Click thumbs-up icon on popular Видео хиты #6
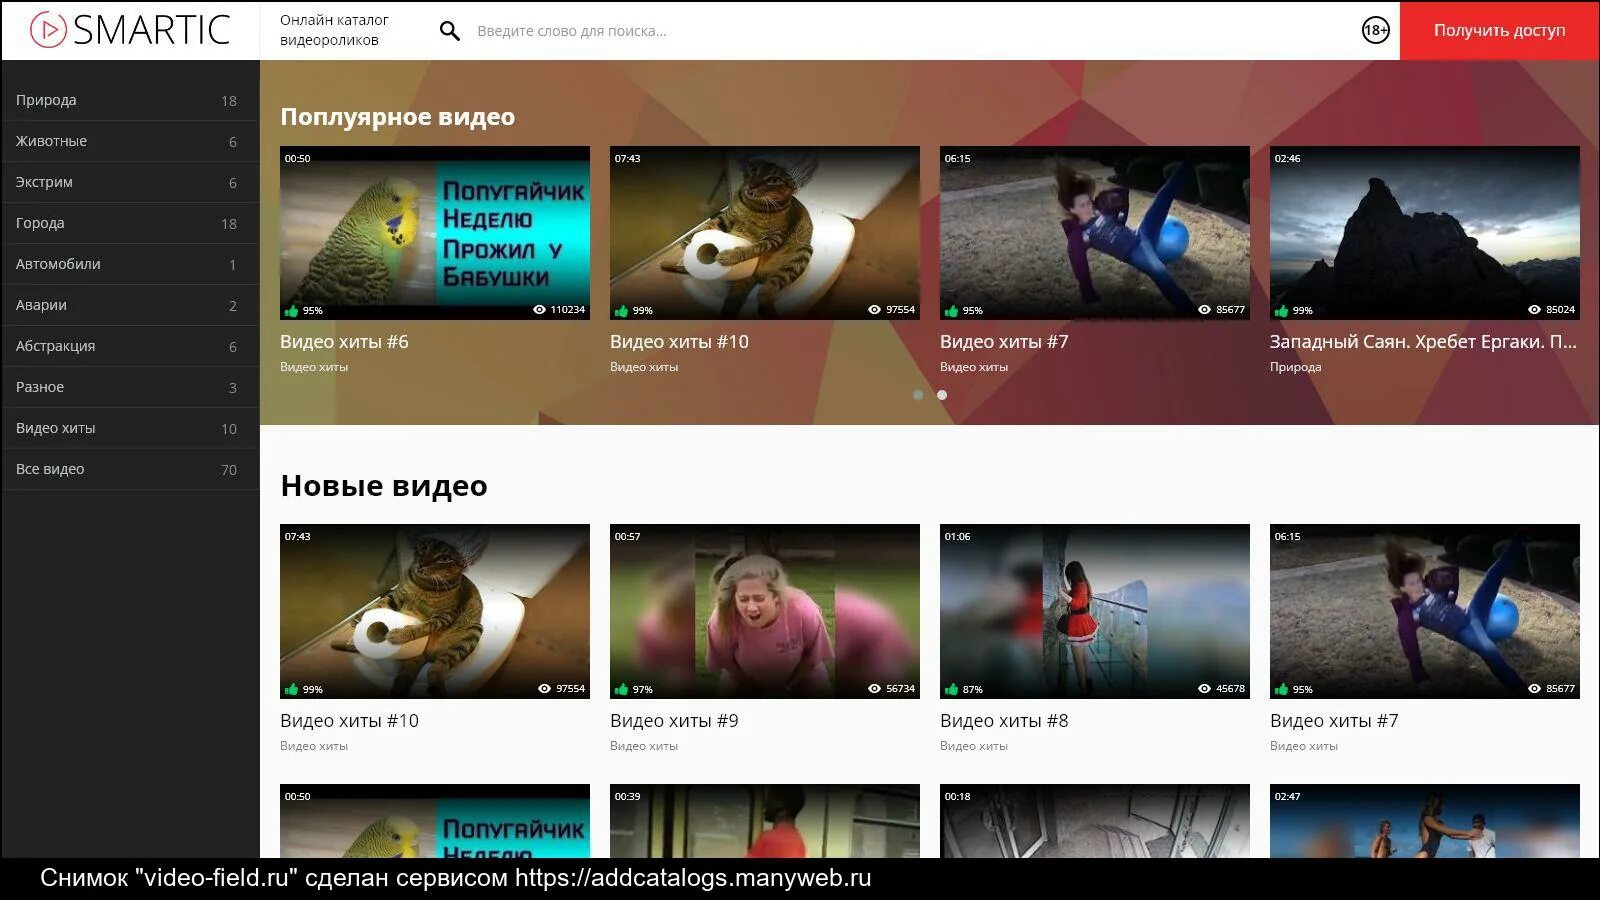1600x900 pixels. pos(292,310)
